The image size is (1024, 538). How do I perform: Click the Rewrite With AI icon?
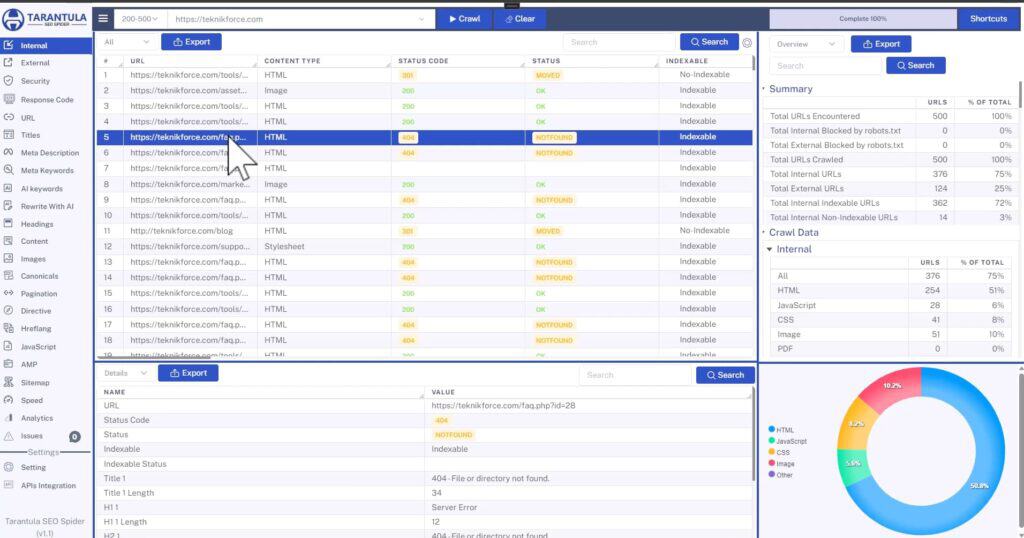[8, 206]
